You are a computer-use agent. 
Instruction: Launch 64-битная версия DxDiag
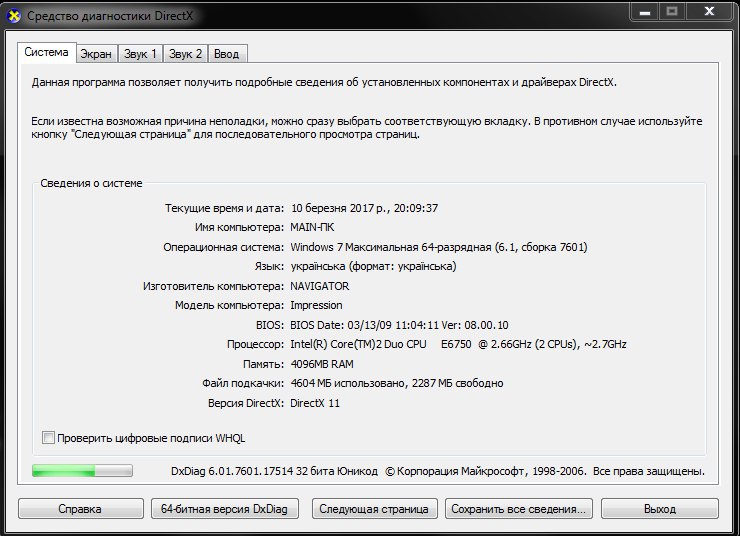click(224, 509)
